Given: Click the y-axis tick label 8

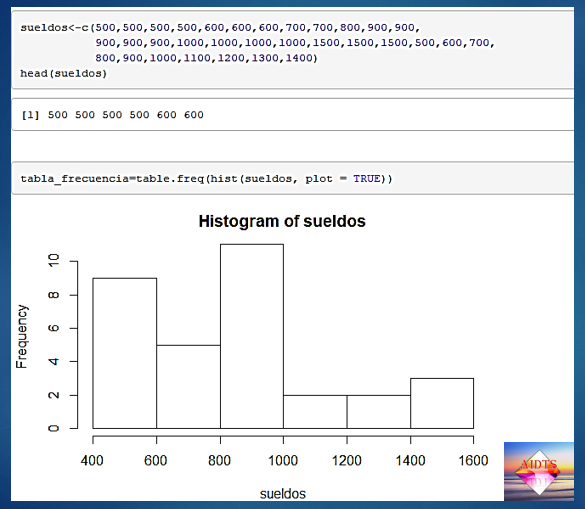Looking at the screenshot, I should point(54,295).
